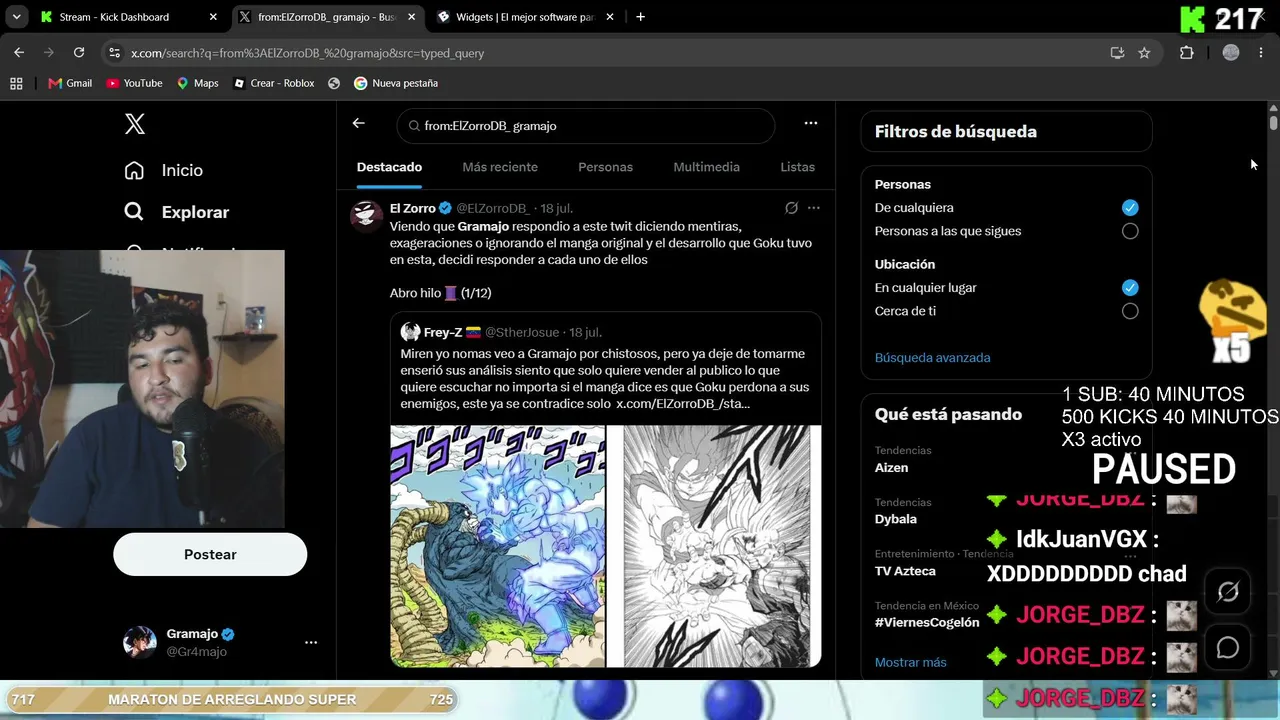Open the Grok floating button
This screenshot has width=1280, height=720.
(x=1228, y=592)
